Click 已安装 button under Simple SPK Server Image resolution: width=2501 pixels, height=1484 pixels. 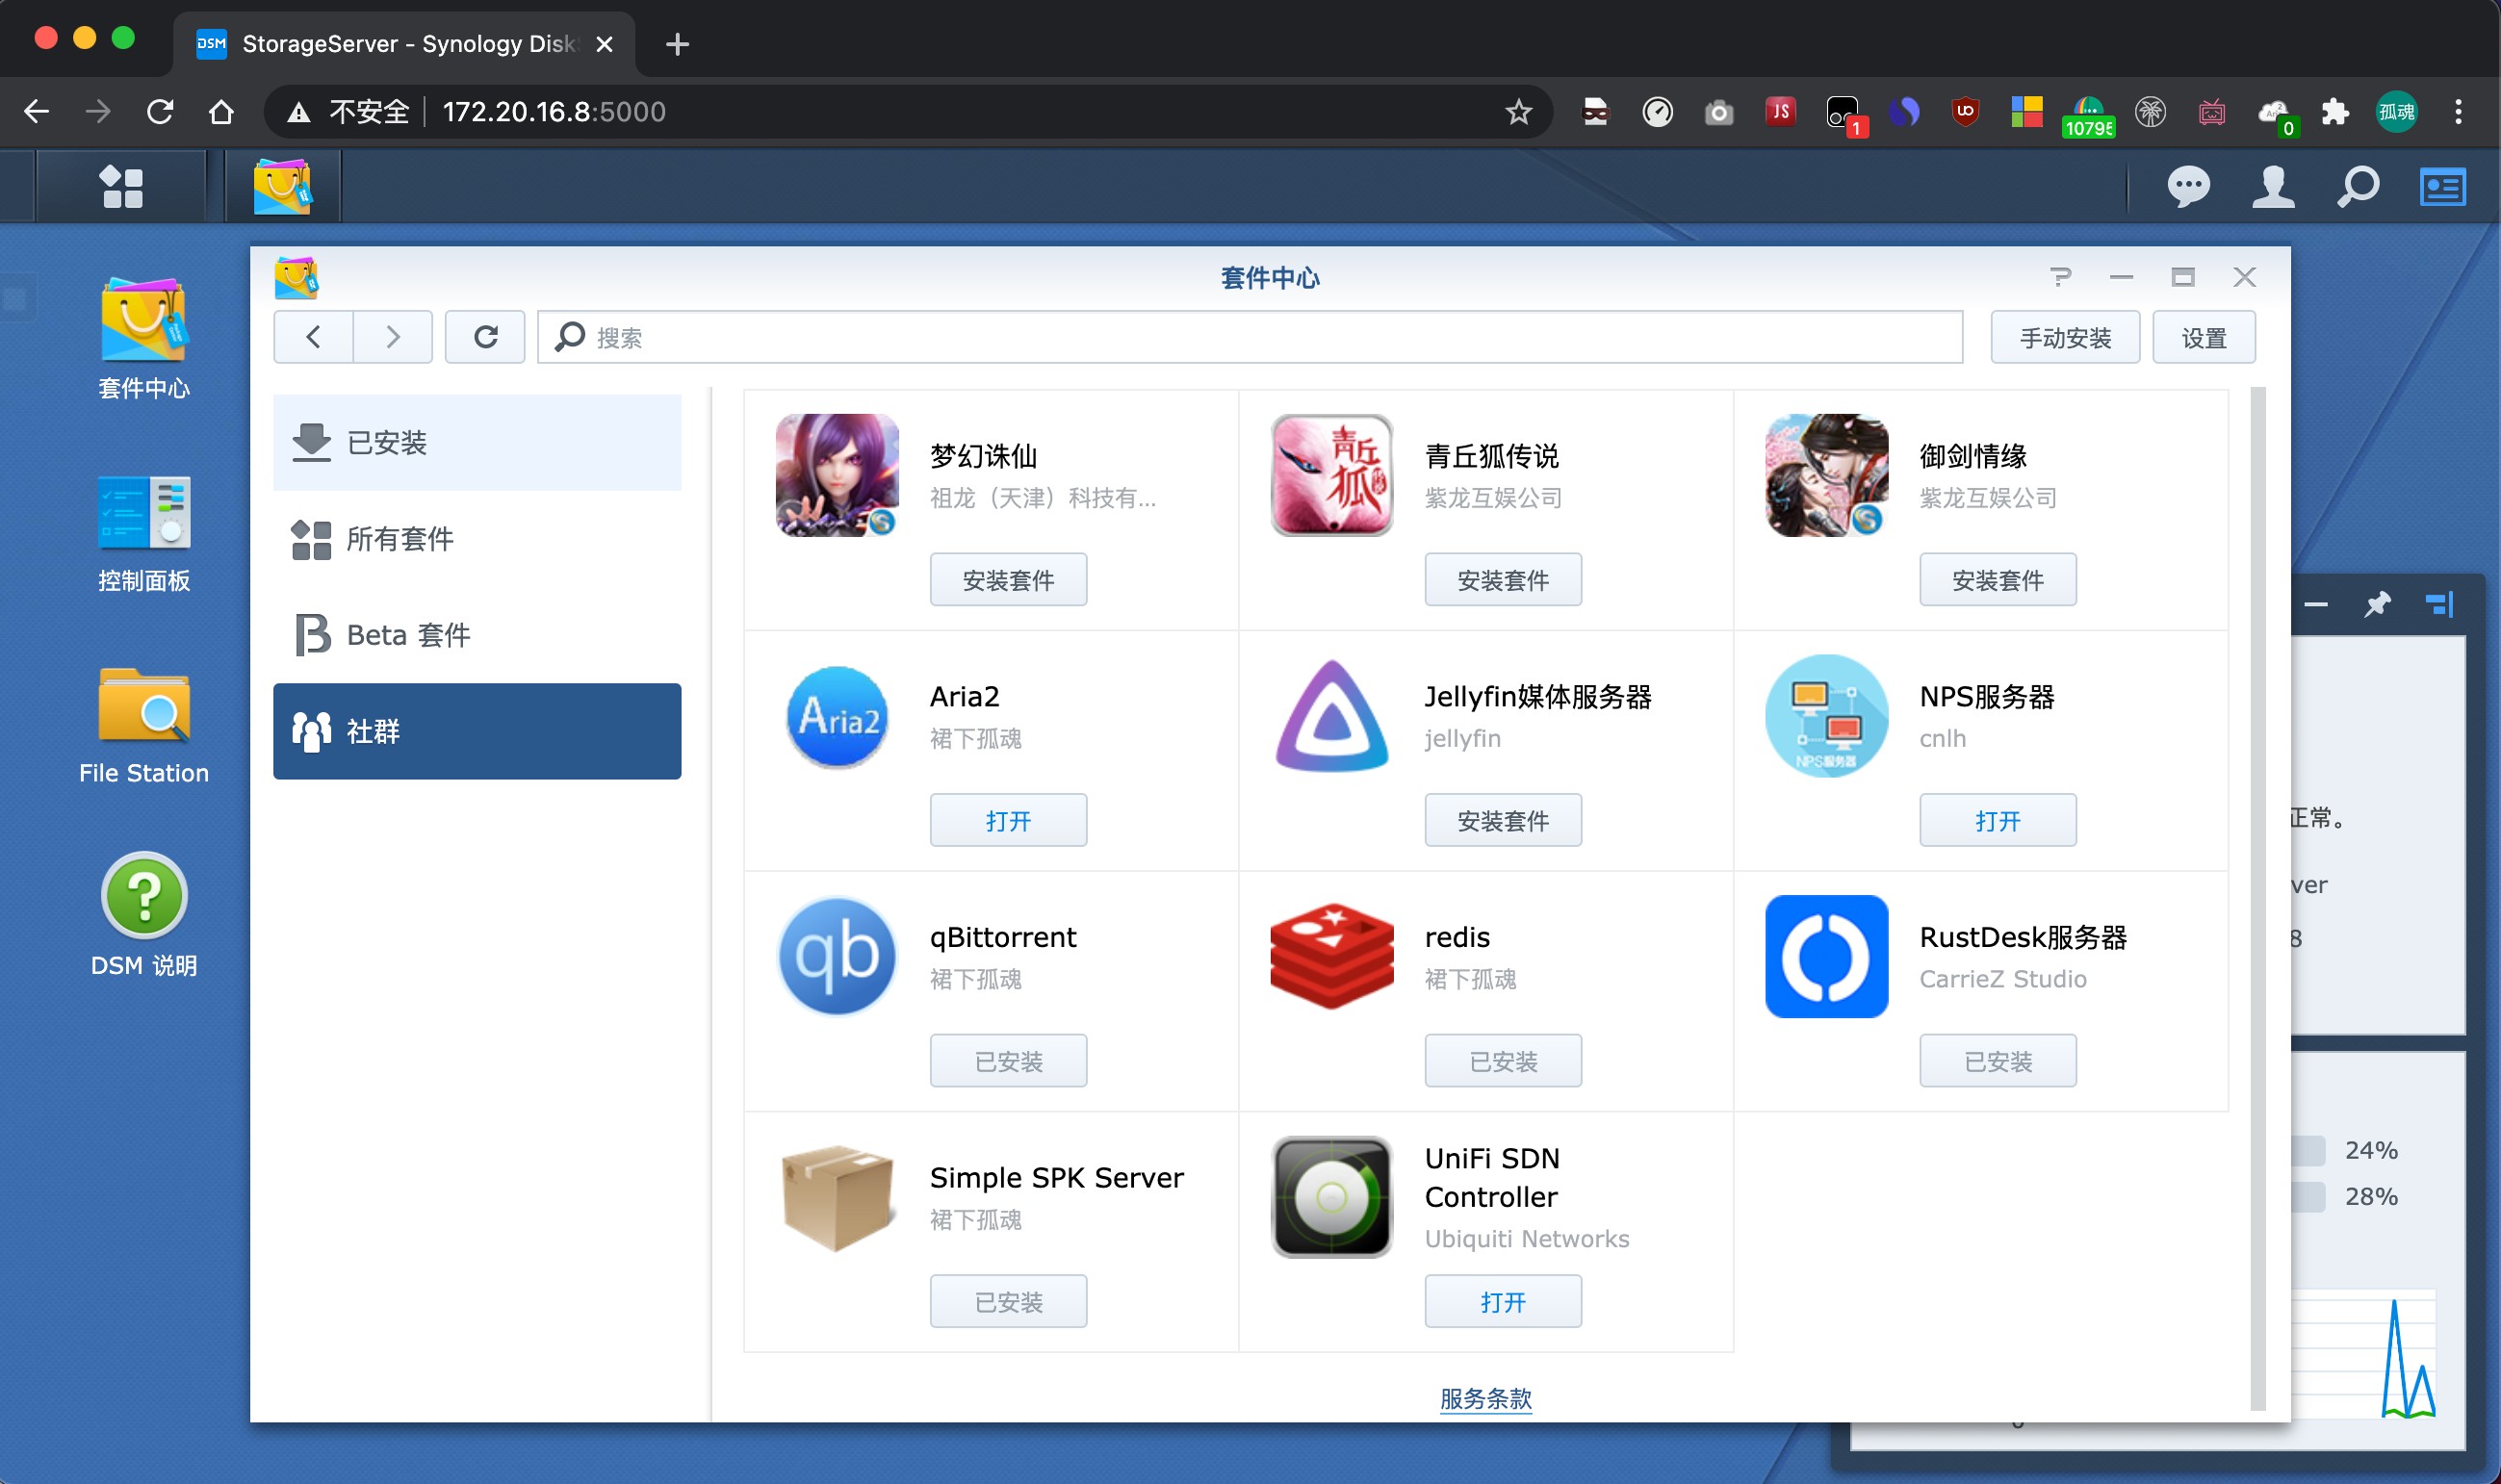coord(1008,1302)
